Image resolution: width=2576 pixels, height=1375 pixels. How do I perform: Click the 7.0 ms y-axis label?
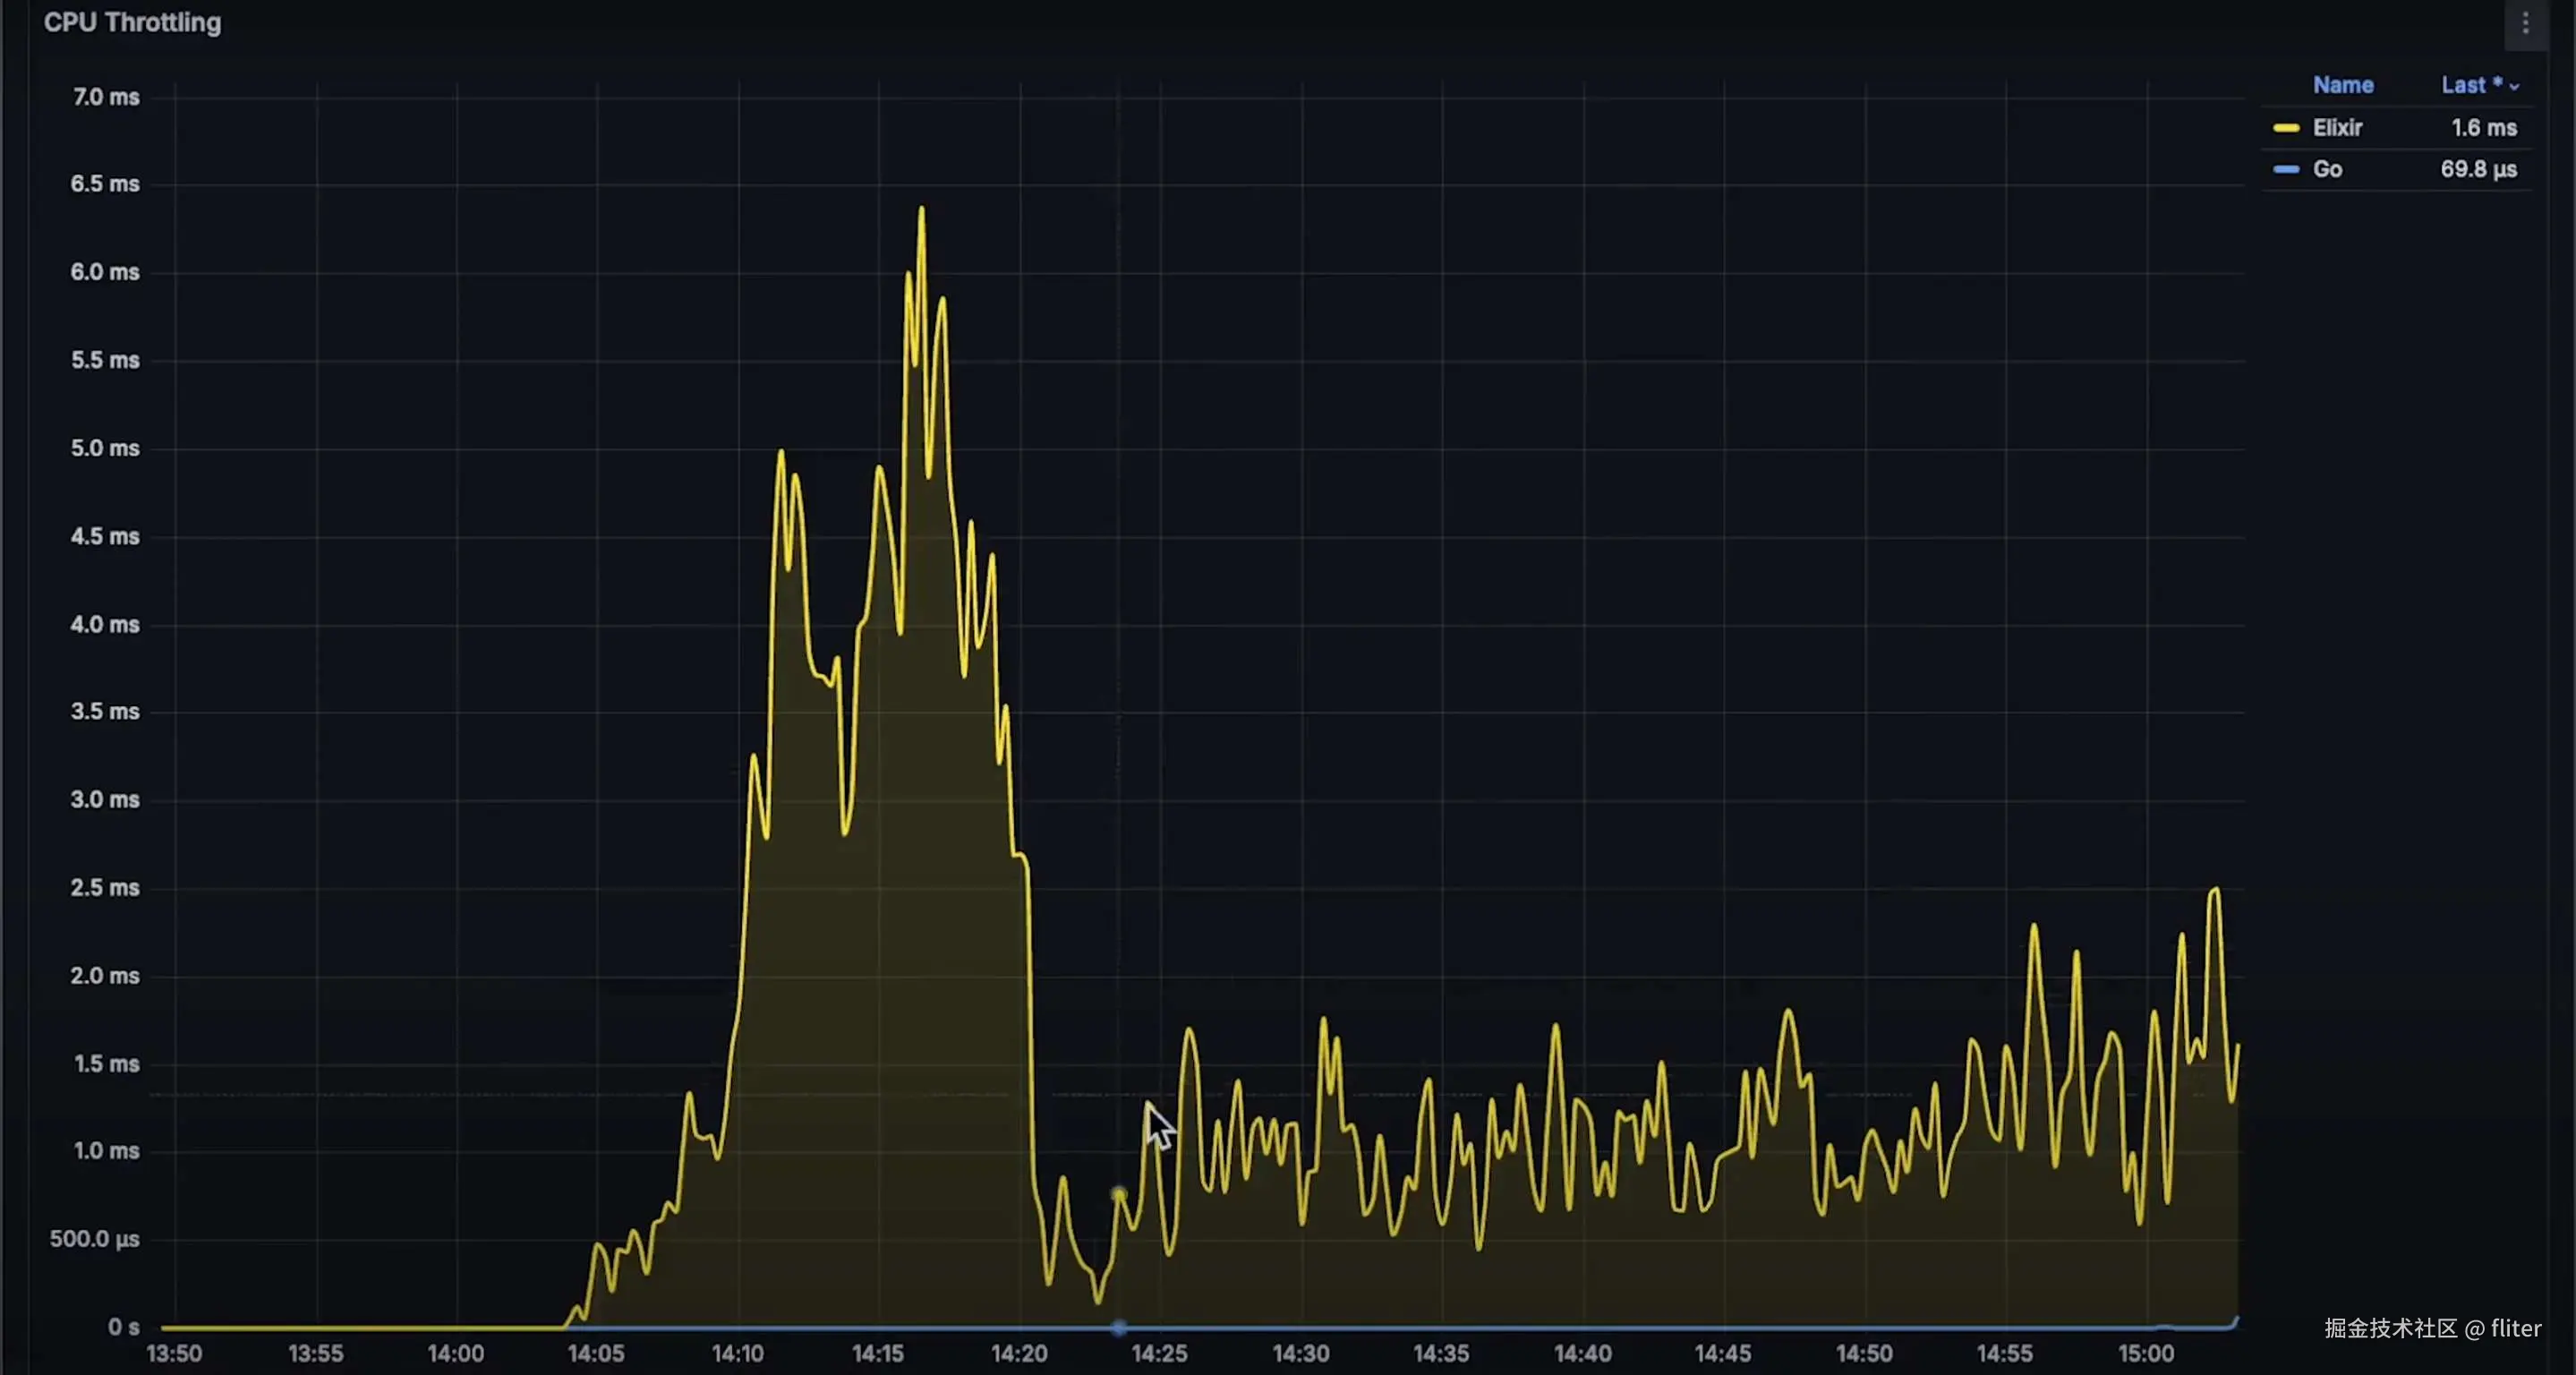pyautogui.click(x=105, y=97)
